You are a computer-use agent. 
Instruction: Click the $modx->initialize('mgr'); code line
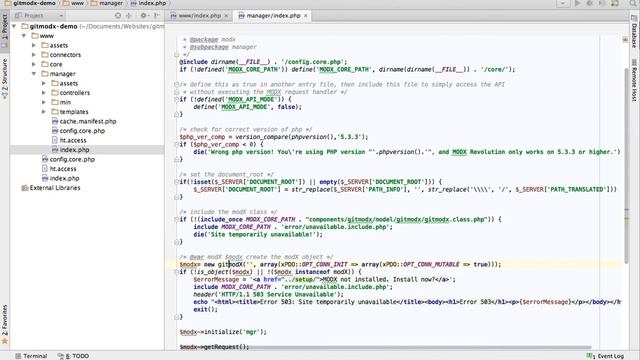pyautogui.click(x=223, y=332)
